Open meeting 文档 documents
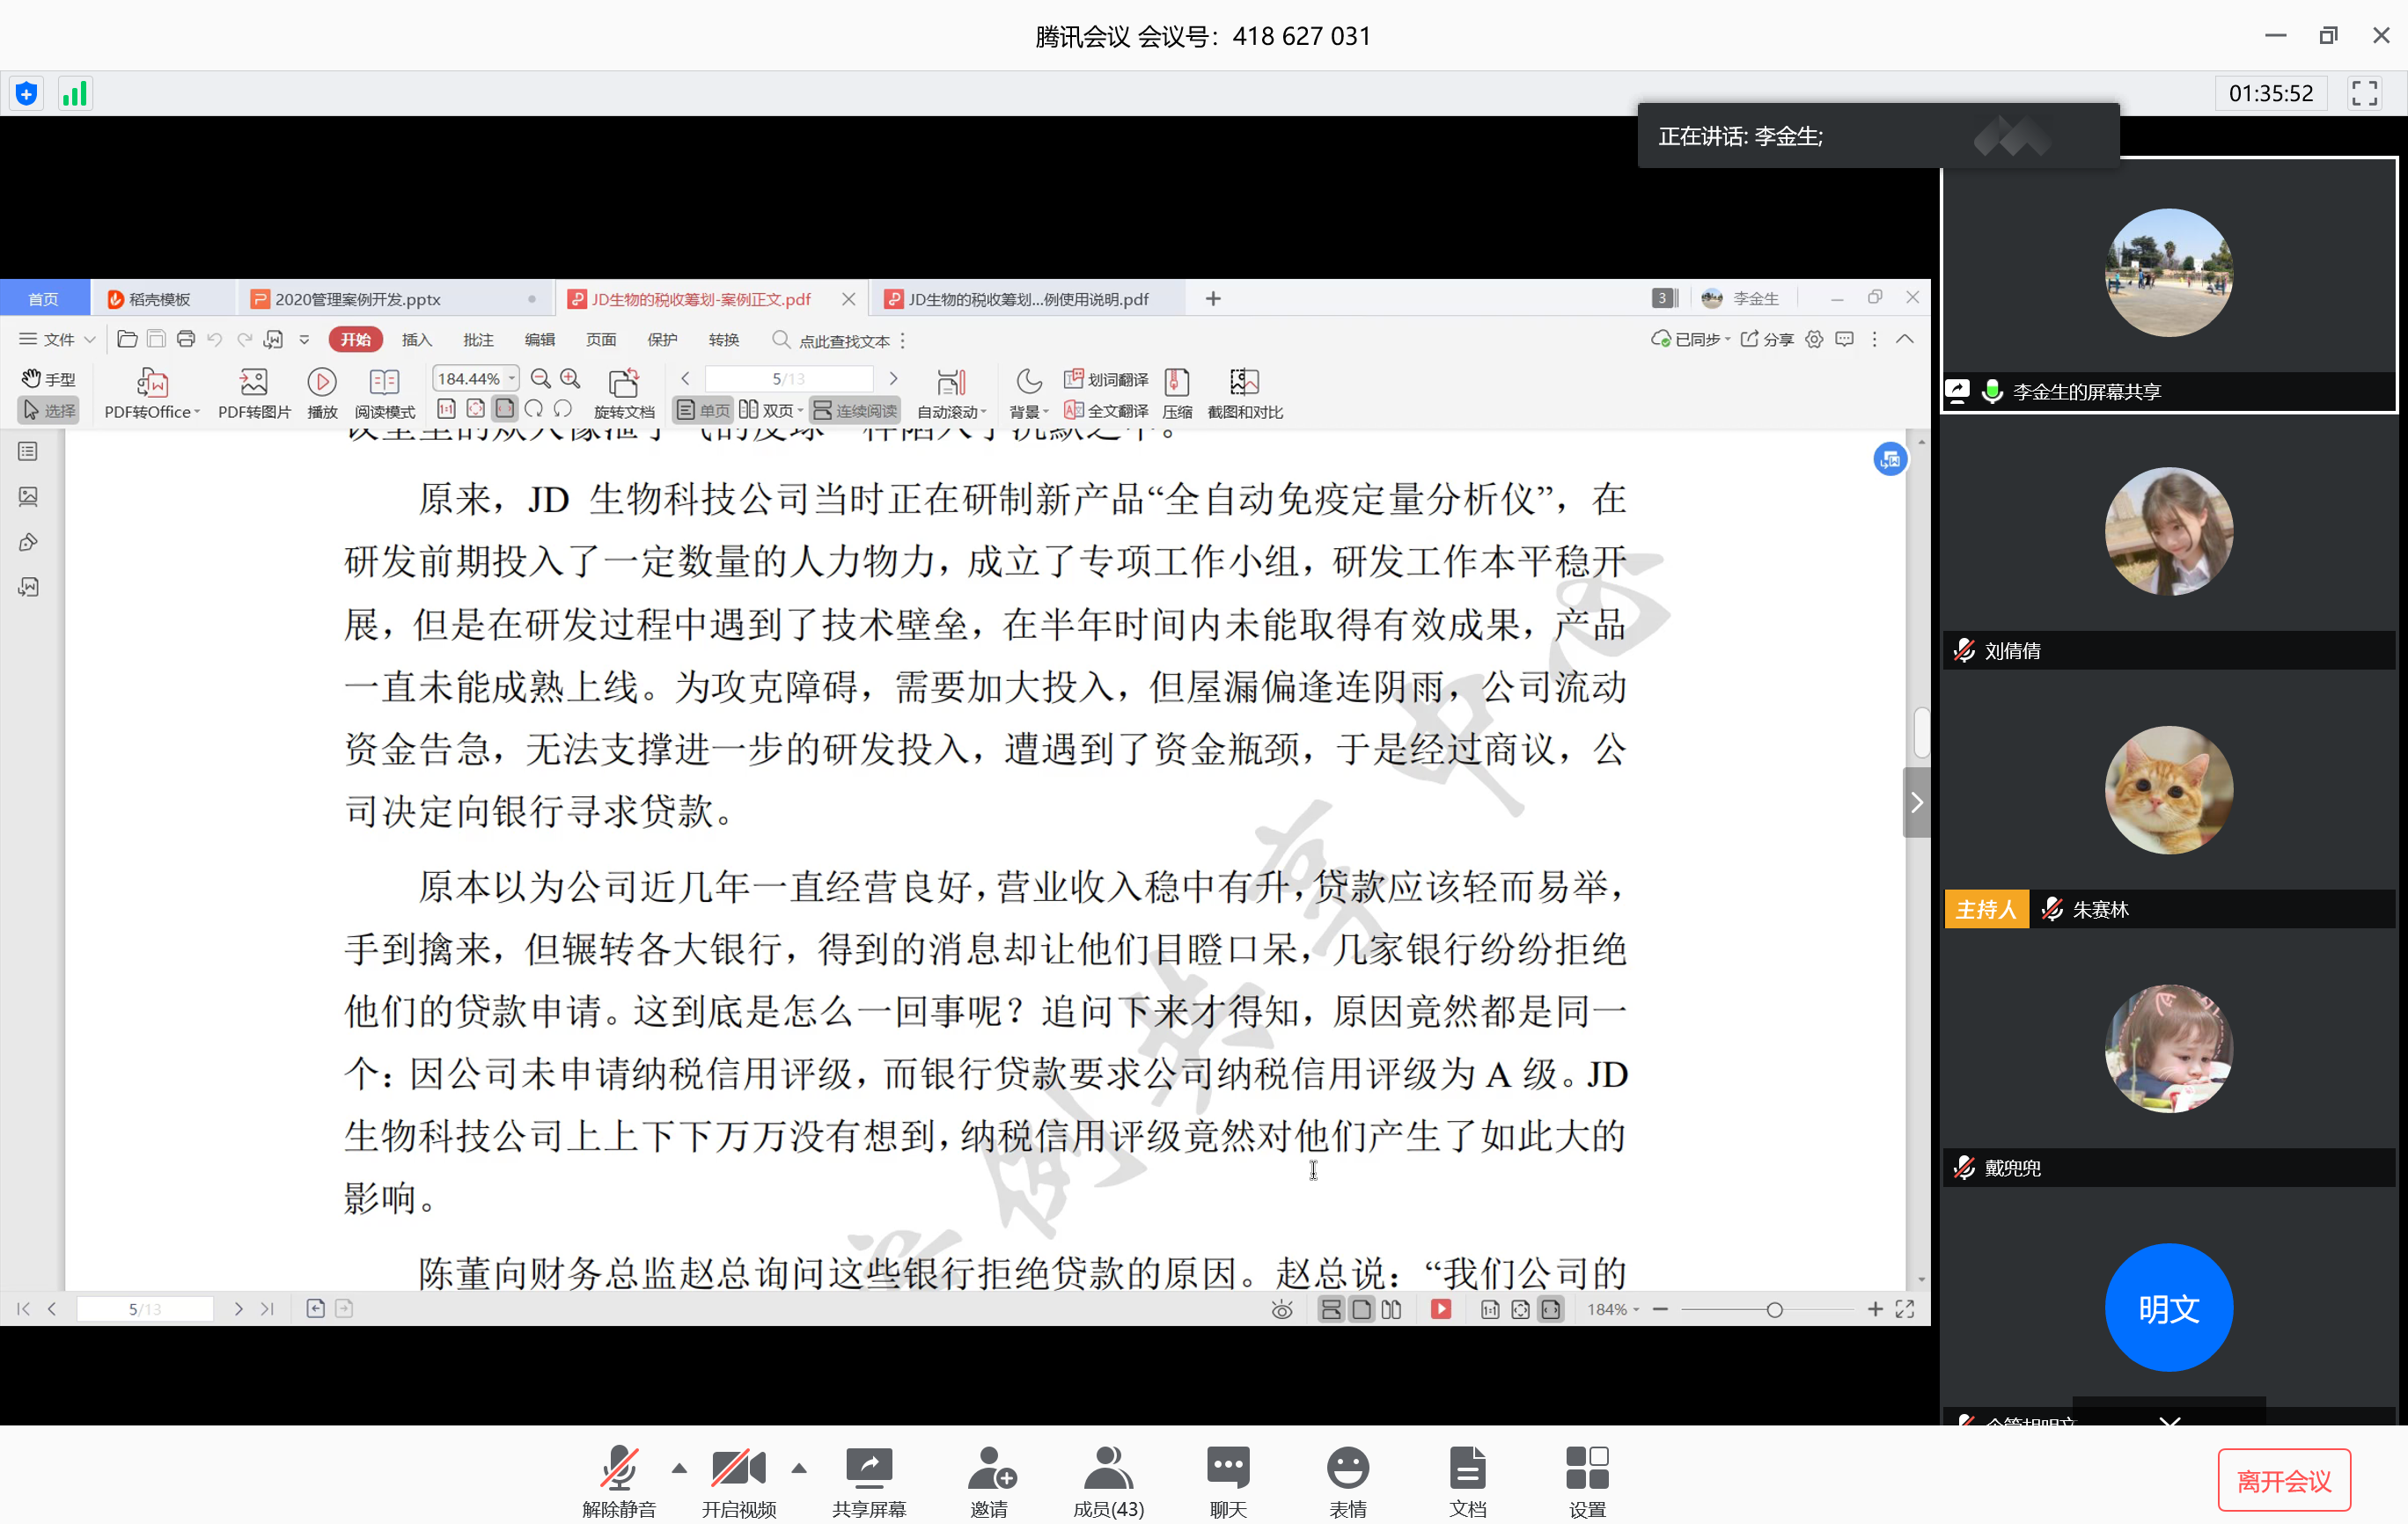Screen dimensions: 2408x1524 click(1468, 1481)
